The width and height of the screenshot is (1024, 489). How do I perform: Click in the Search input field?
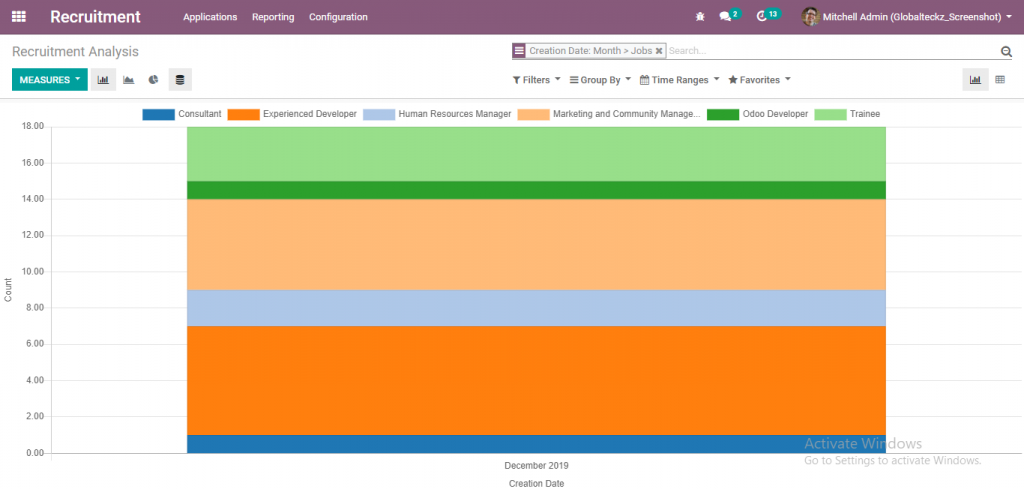coord(833,51)
